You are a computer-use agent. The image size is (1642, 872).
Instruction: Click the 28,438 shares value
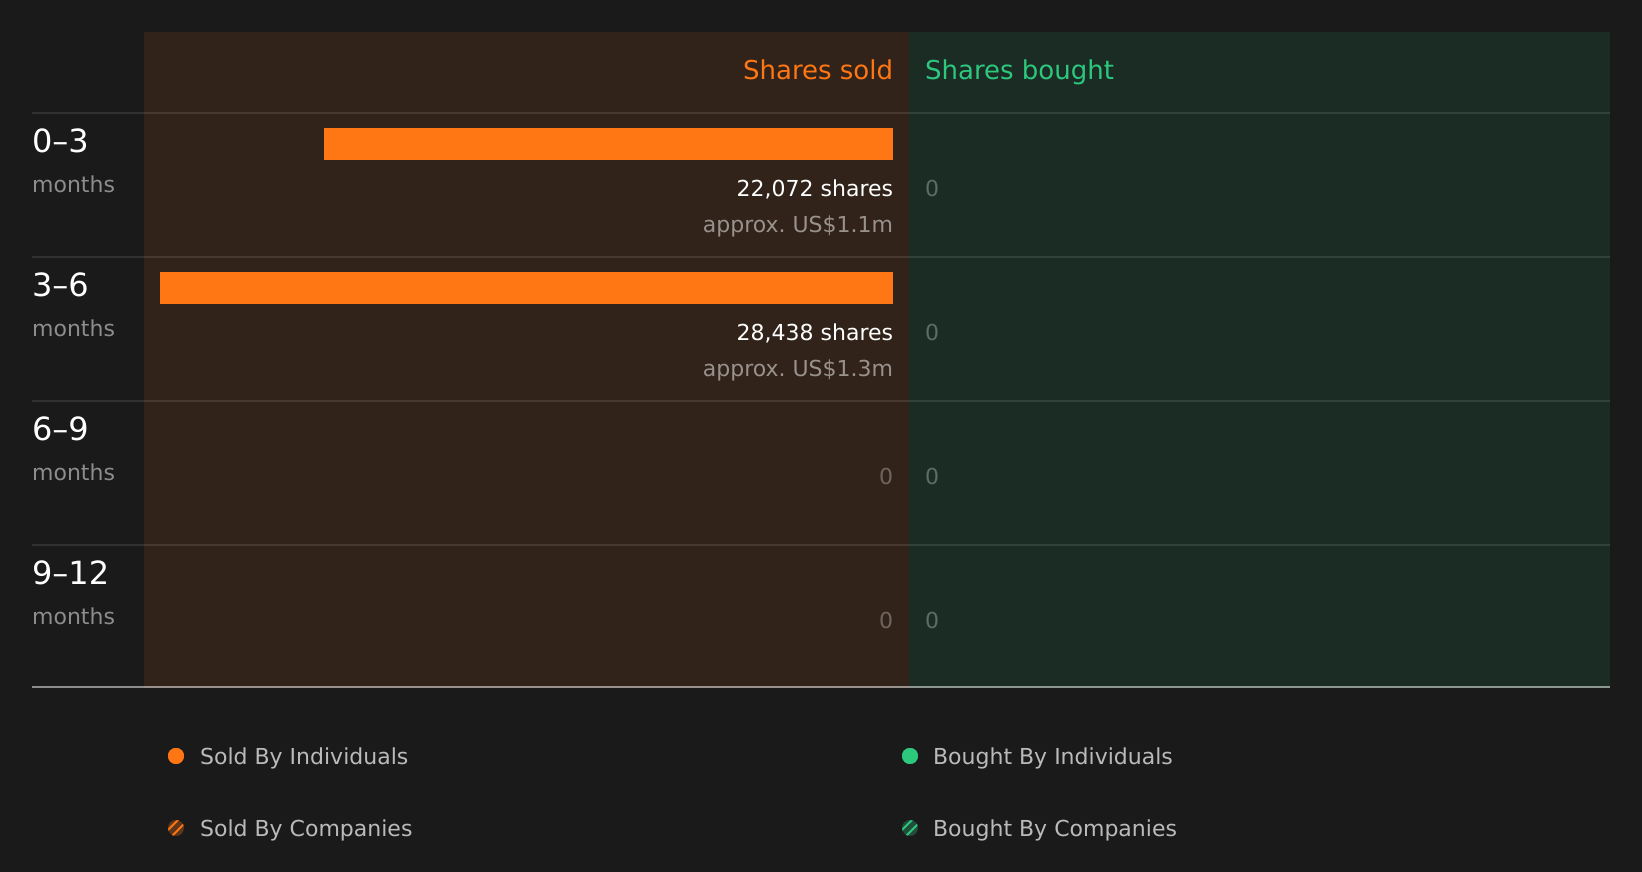[814, 332]
